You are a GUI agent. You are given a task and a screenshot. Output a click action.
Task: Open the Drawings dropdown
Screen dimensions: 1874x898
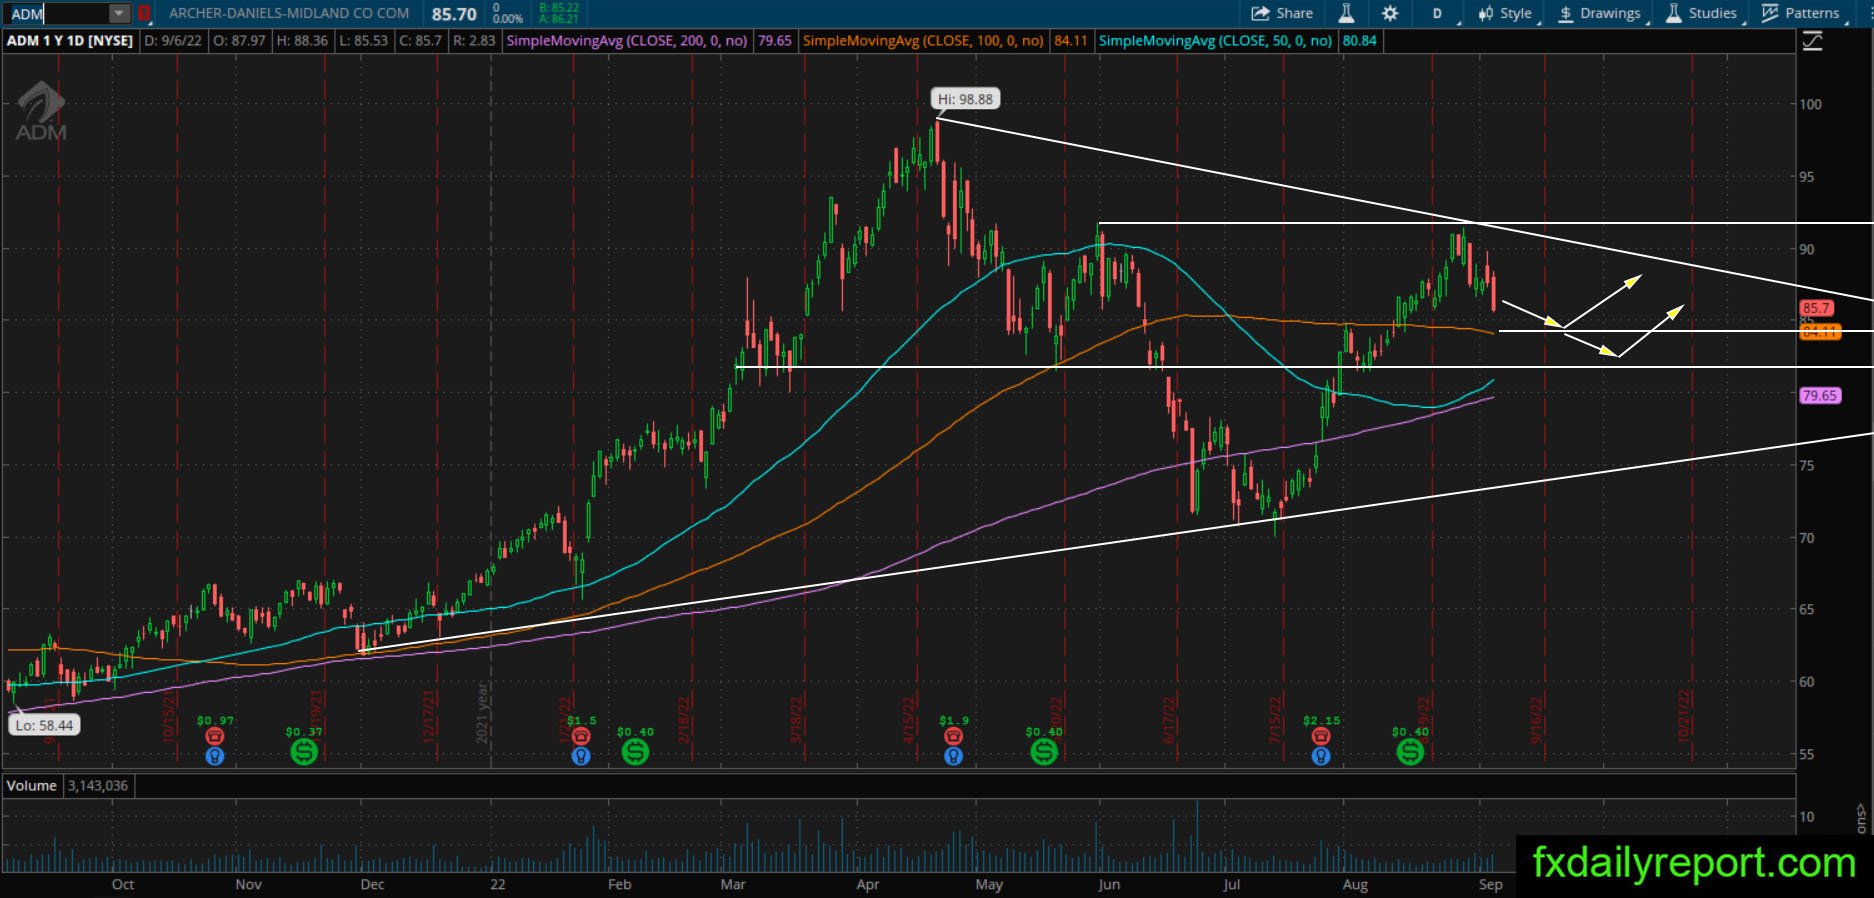click(1600, 13)
